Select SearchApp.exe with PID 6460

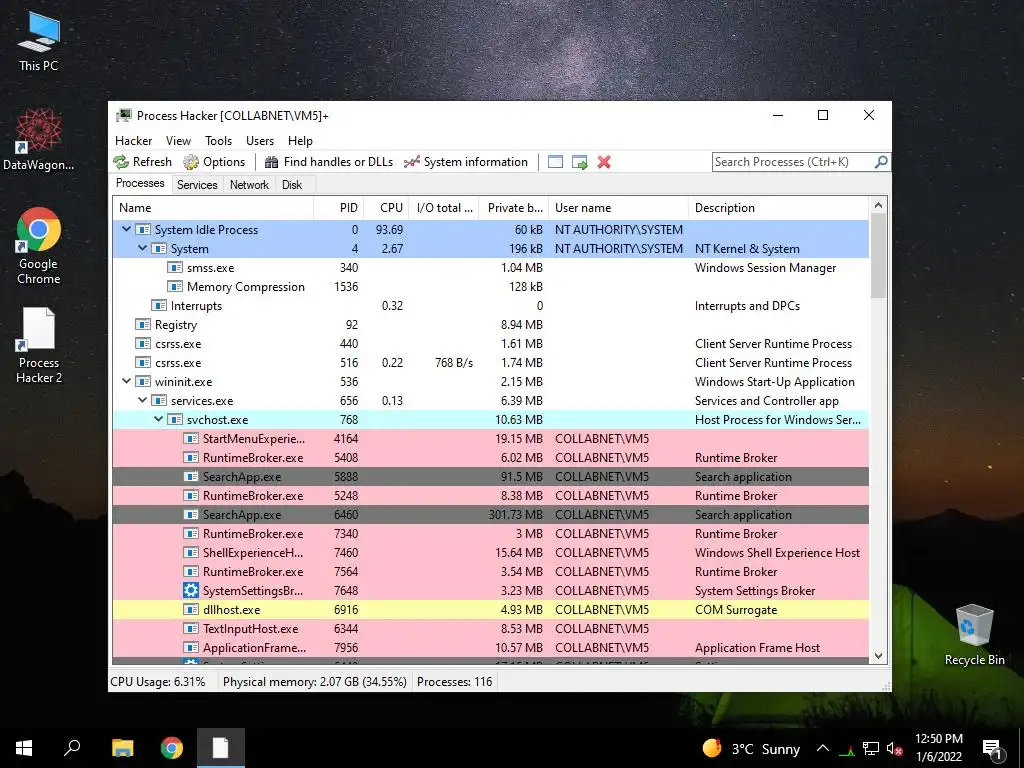491,515
